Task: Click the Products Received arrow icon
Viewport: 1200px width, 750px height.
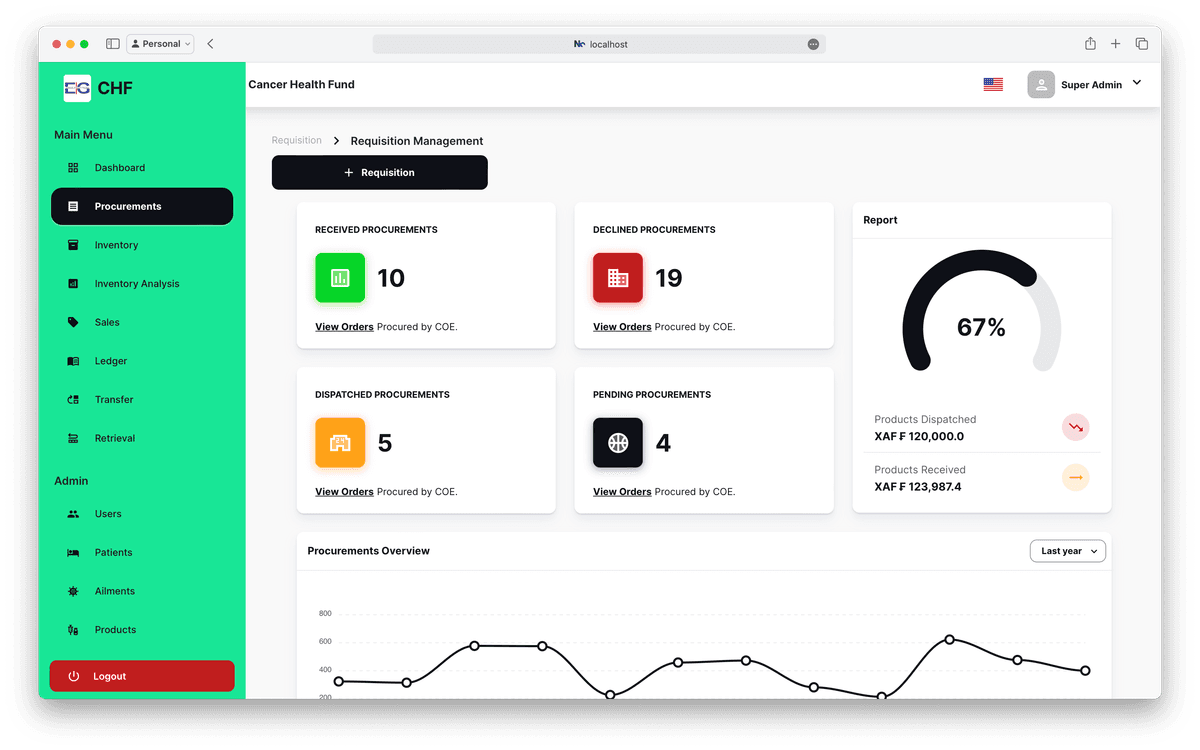Action: coord(1075,478)
